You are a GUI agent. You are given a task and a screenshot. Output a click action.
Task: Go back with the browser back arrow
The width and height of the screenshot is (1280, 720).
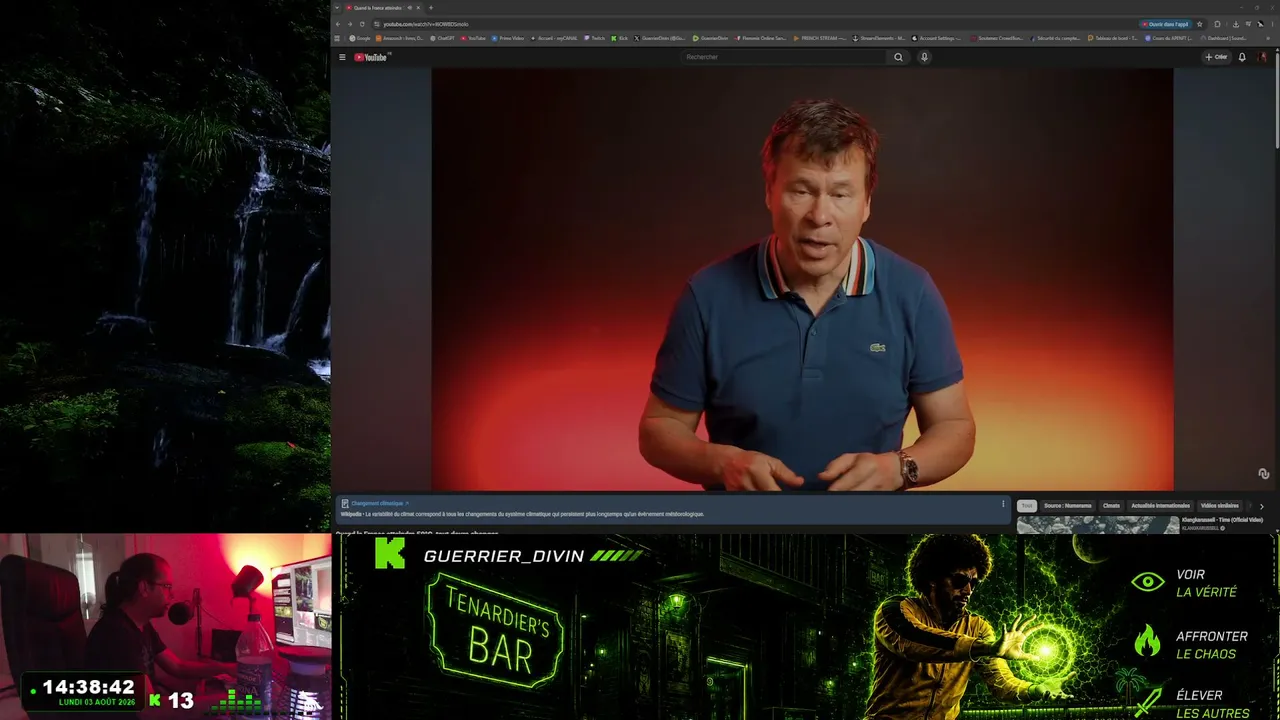(338, 24)
